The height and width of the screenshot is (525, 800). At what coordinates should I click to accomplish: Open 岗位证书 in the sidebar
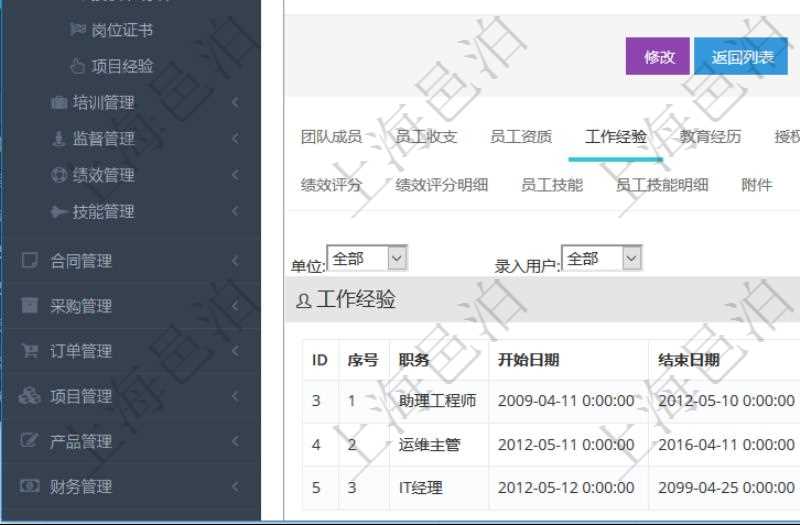[122, 30]
